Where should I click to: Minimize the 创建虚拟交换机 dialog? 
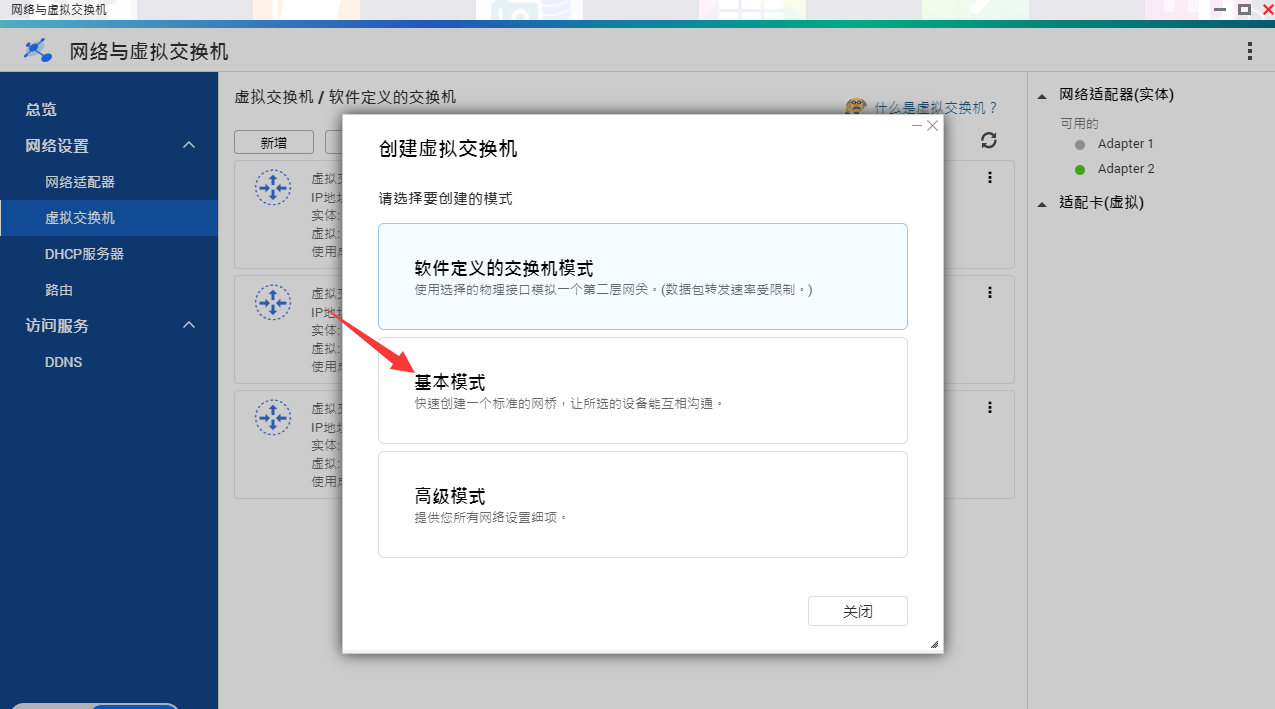[x=918, y=125]
